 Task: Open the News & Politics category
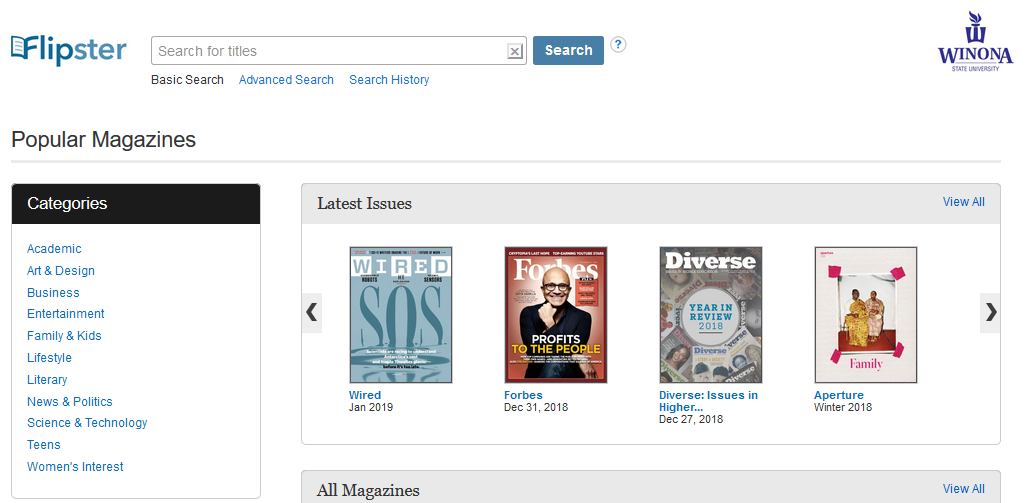coord(70,401)
